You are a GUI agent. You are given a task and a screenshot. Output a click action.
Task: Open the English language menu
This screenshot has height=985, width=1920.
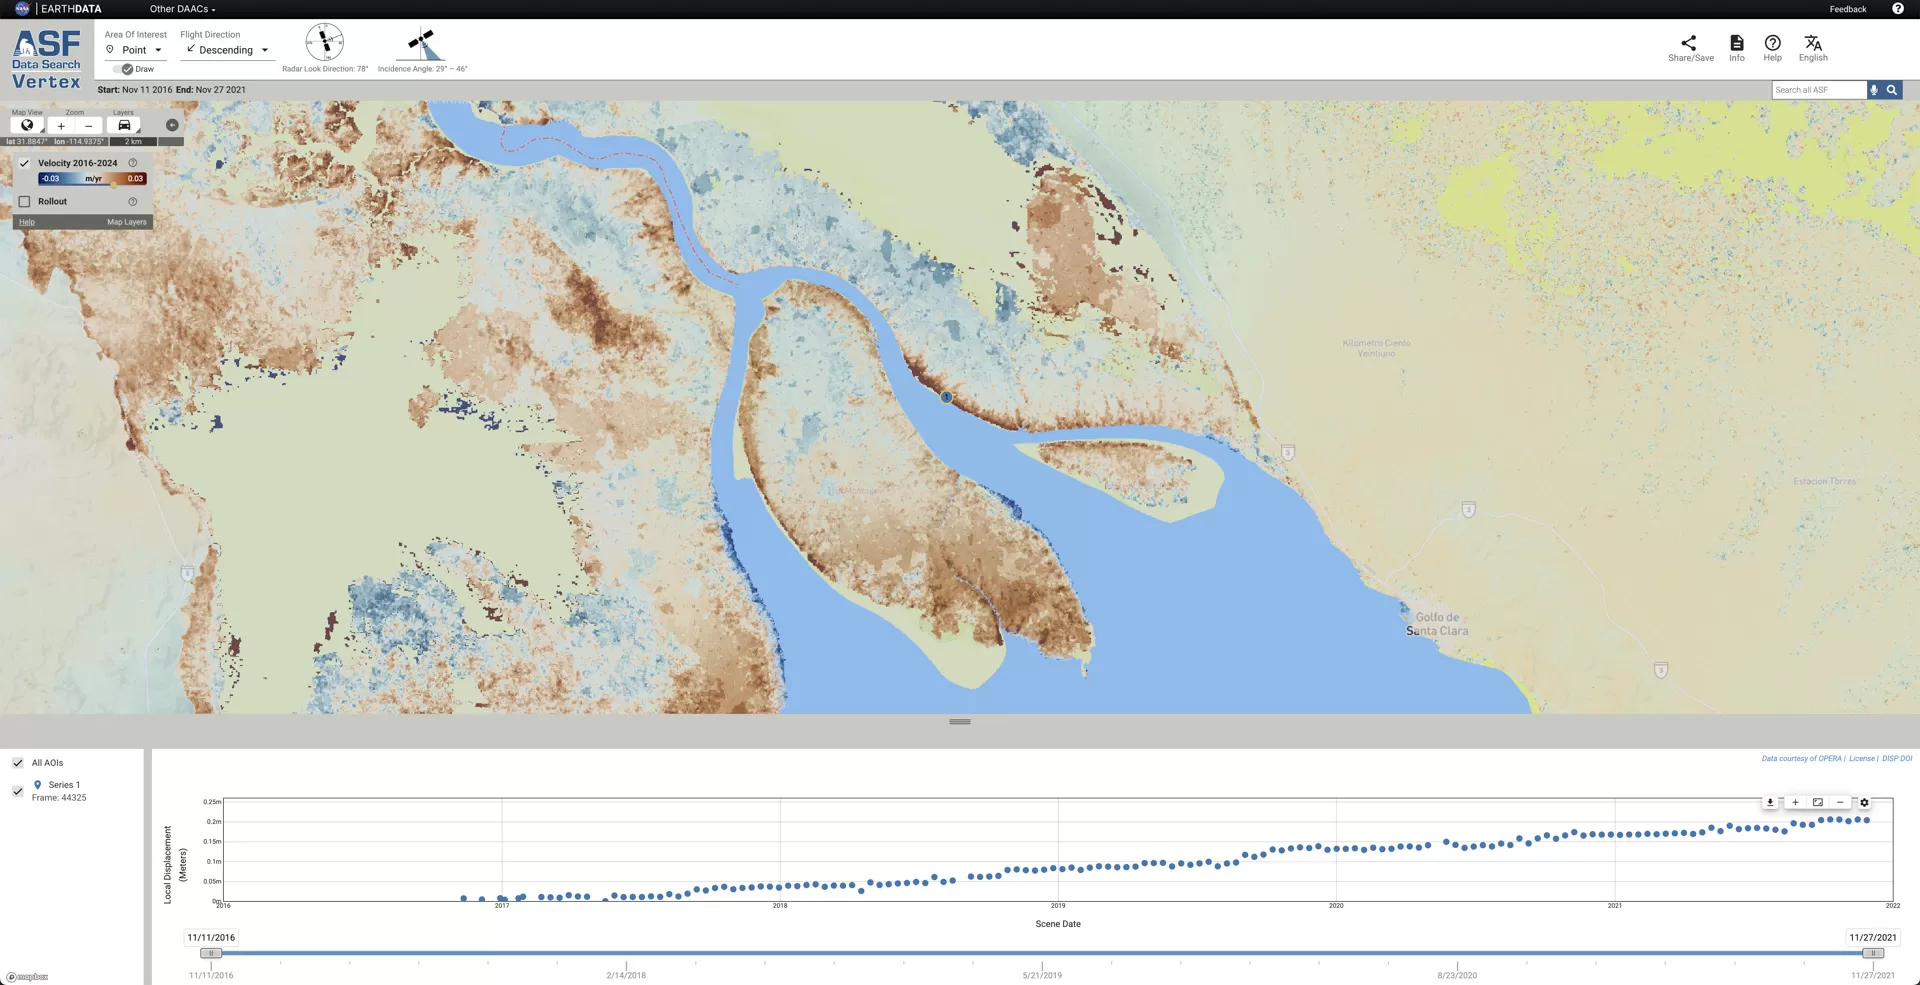(x=1812, y=47)
